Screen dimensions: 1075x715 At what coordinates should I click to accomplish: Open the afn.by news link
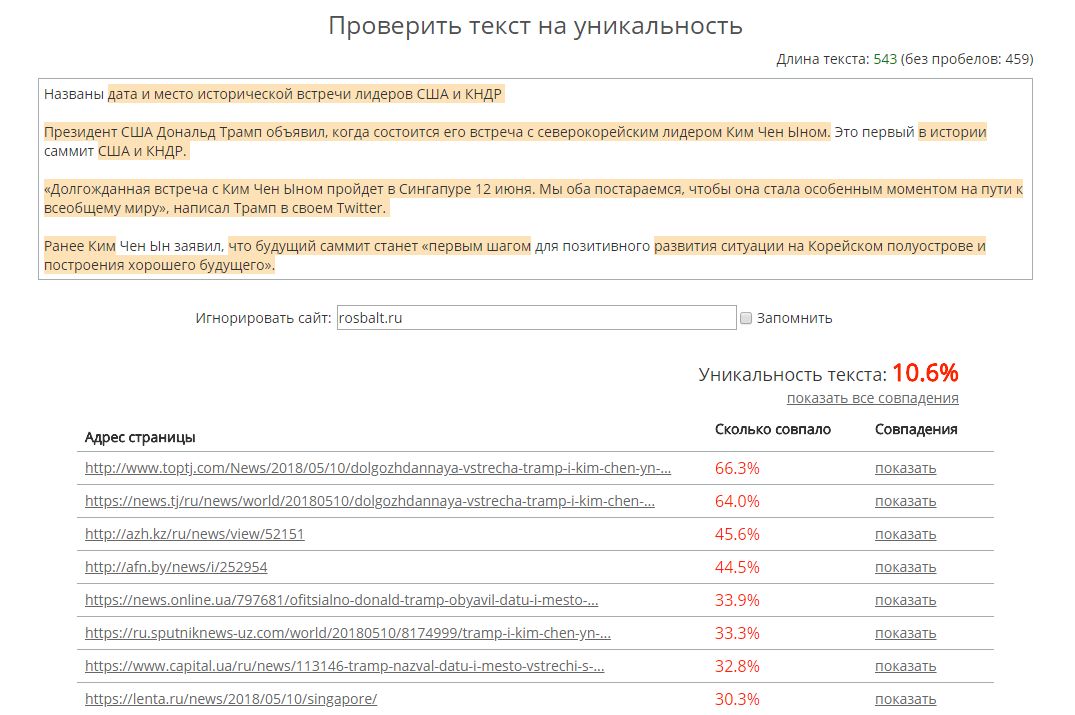(x=176, y=567)
